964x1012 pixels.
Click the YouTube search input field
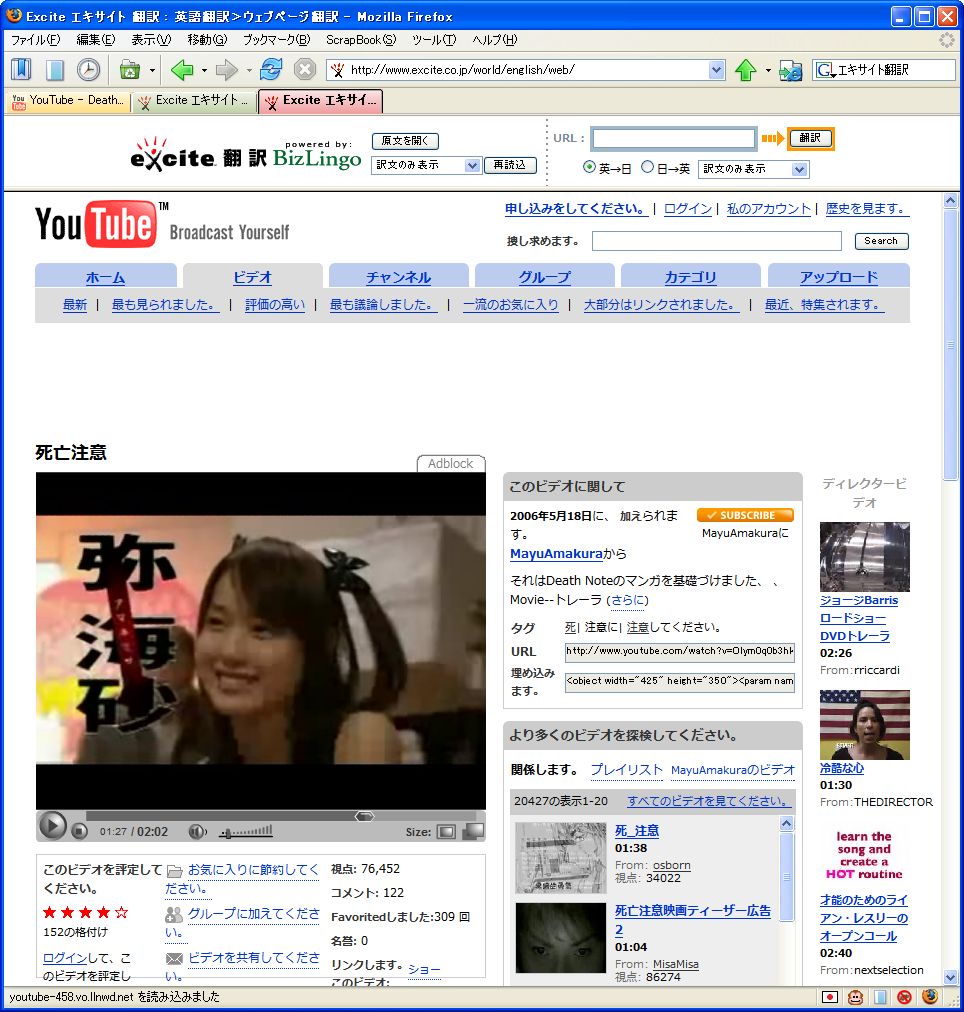[717, 241]
